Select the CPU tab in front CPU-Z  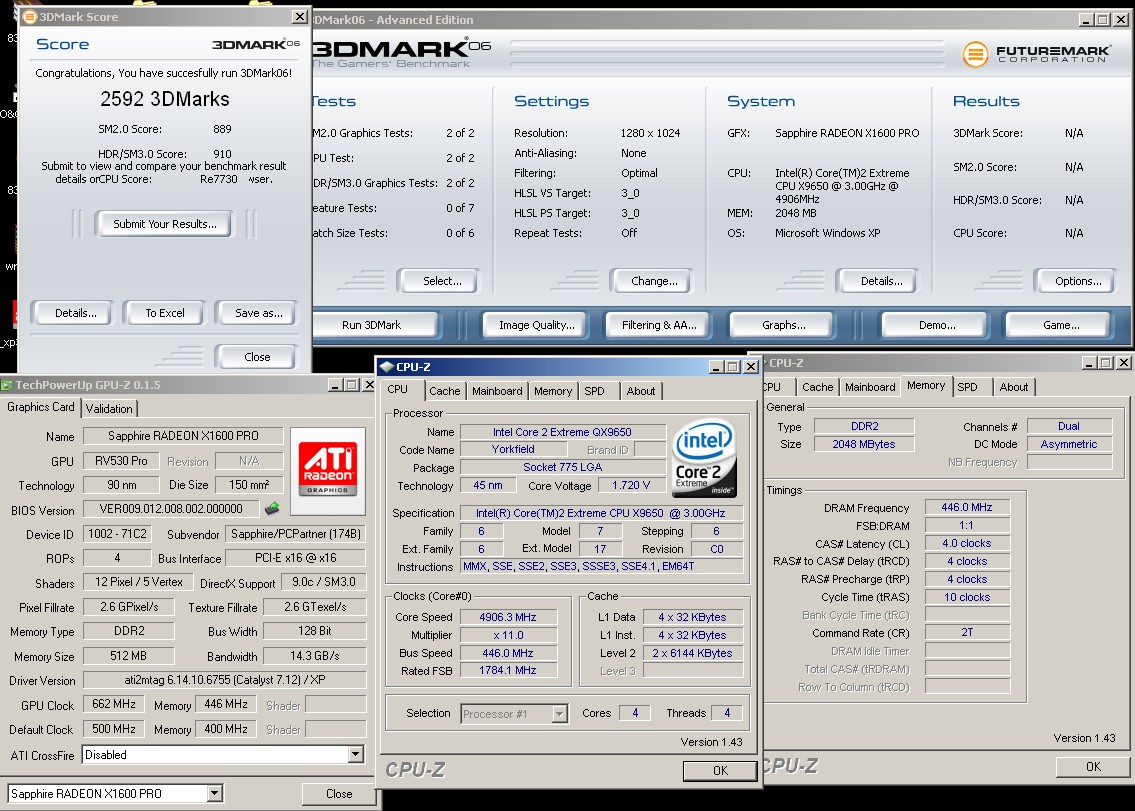397,389
